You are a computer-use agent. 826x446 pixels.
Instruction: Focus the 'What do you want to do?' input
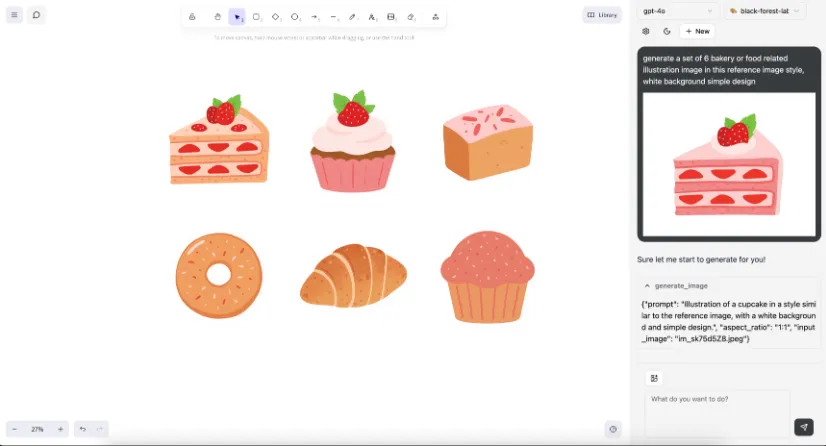click(717, 413)
